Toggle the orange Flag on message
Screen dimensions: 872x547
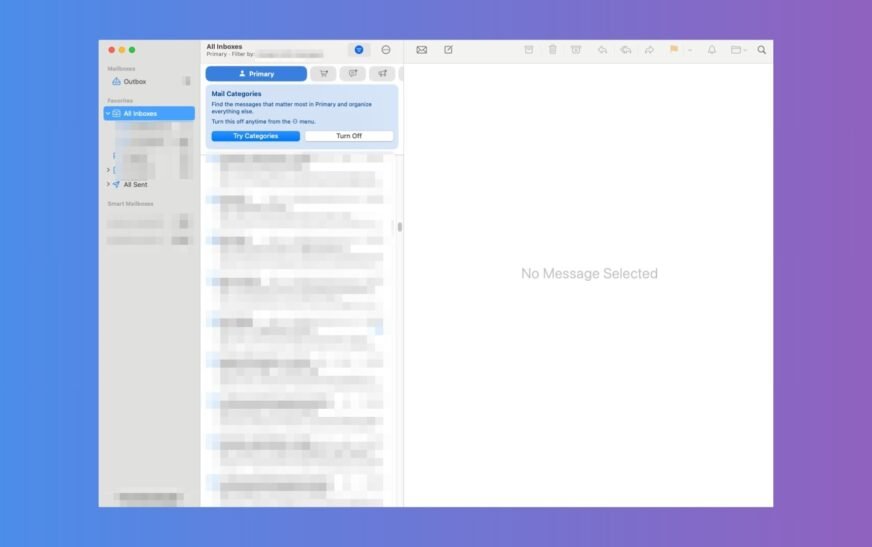pos(673,50)
